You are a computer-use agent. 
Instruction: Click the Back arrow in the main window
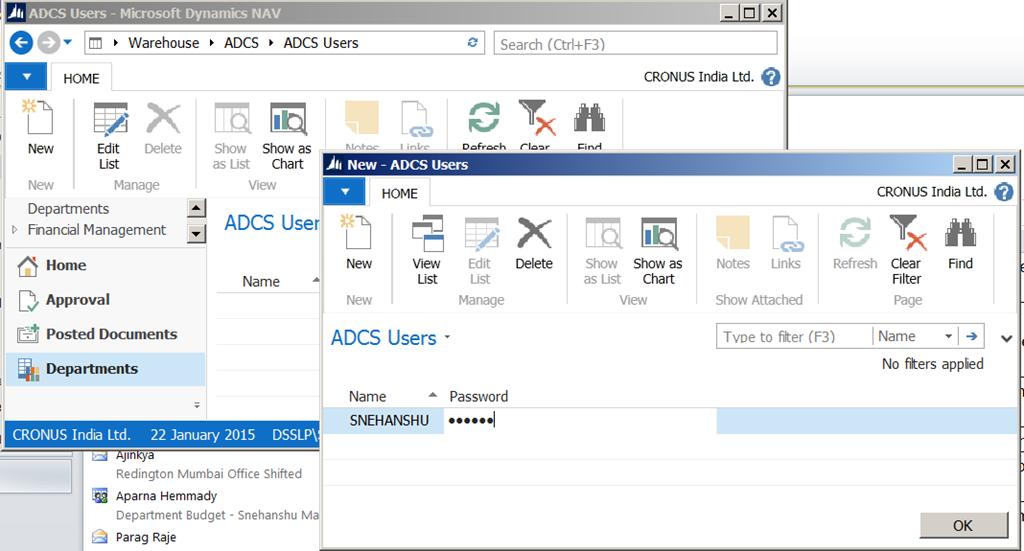click(x=21, y=43)
